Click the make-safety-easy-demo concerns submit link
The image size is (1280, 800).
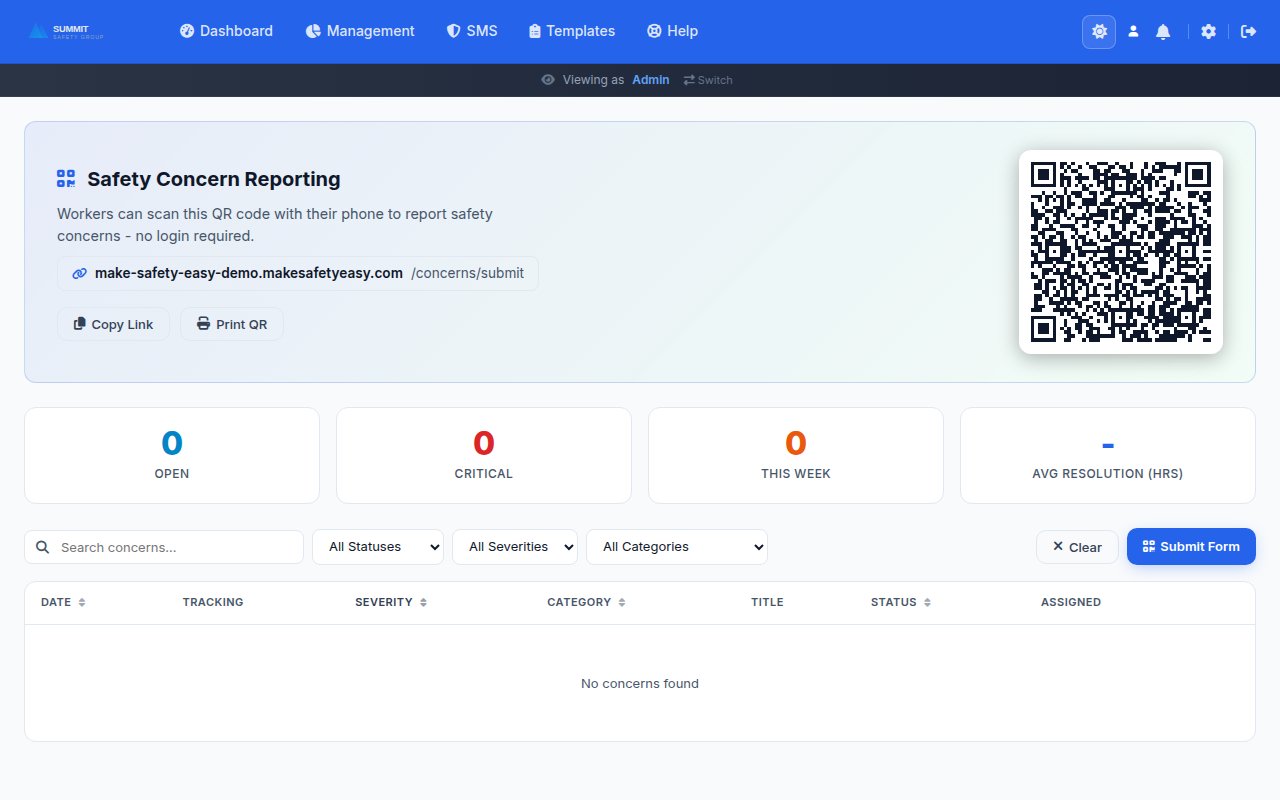[x=298, y=273]
